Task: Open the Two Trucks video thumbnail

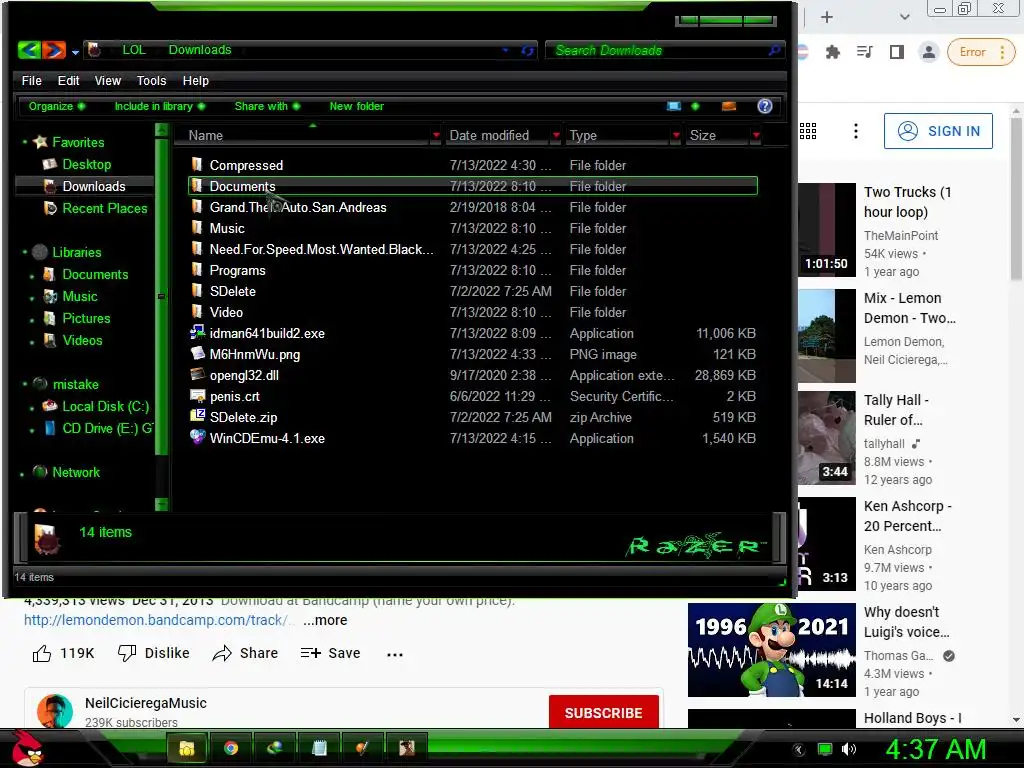Action: (827, 230)
